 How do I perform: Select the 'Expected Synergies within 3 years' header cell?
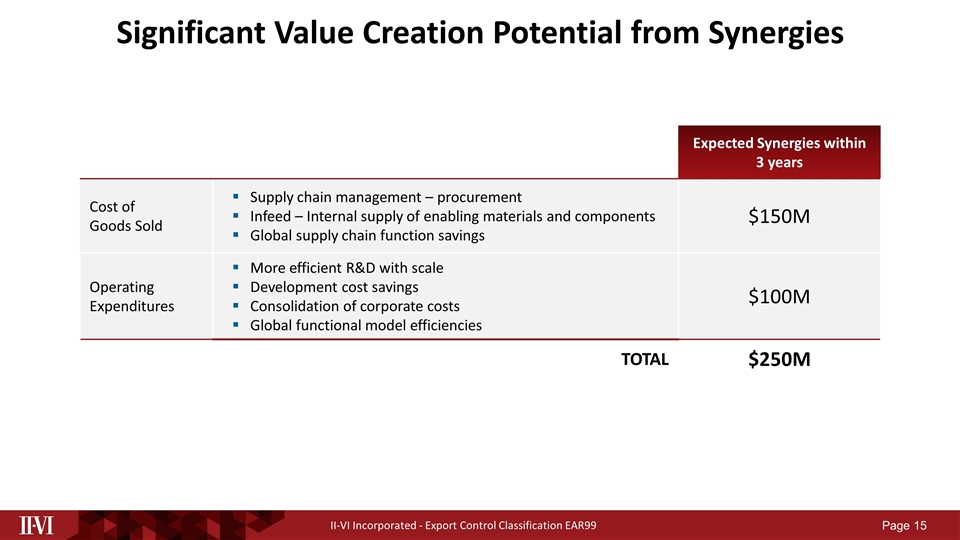pos(779,152)
